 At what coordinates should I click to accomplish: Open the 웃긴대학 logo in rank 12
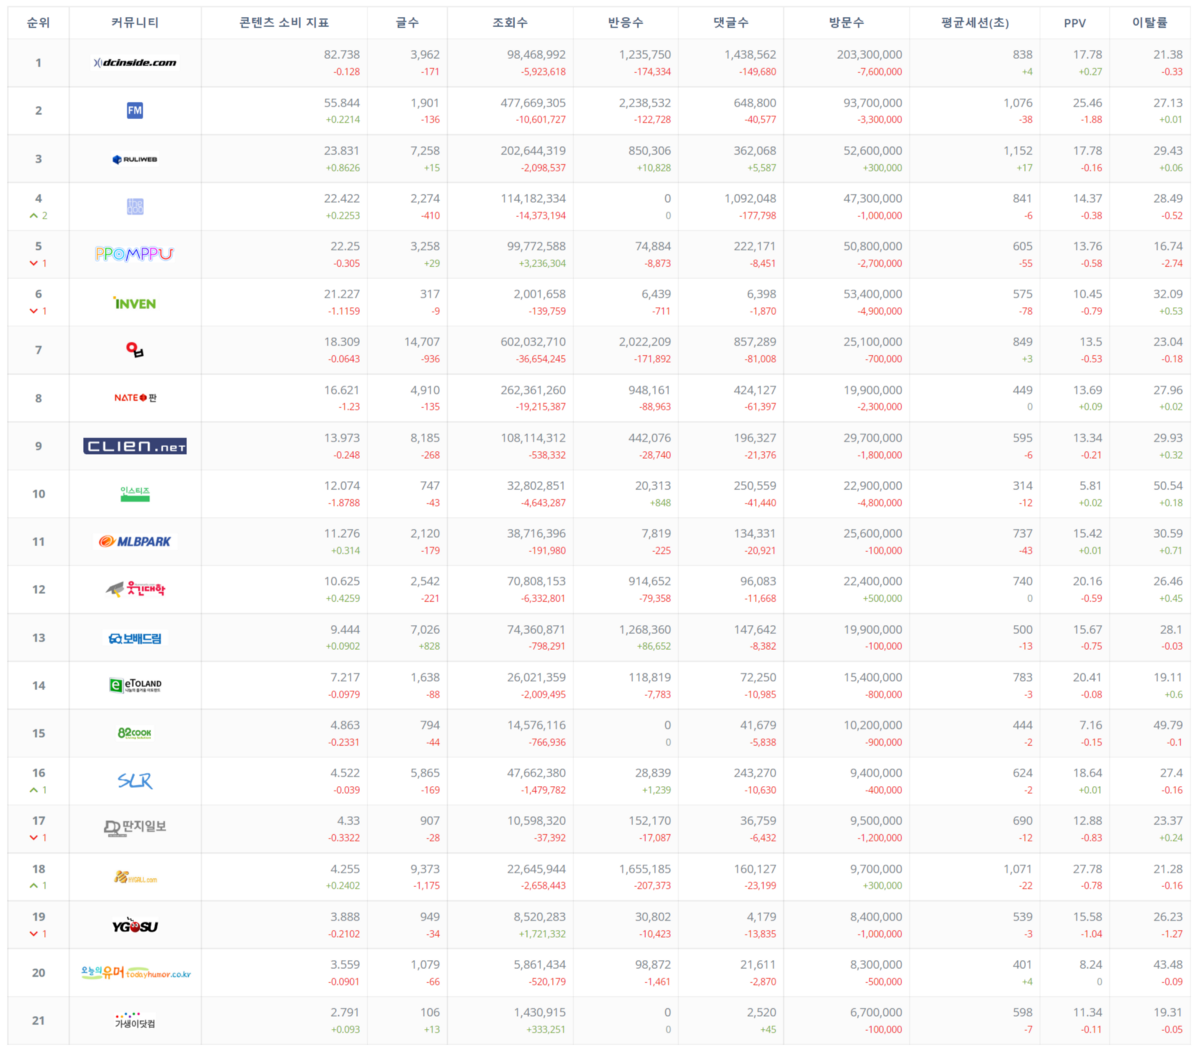(135, 589)
